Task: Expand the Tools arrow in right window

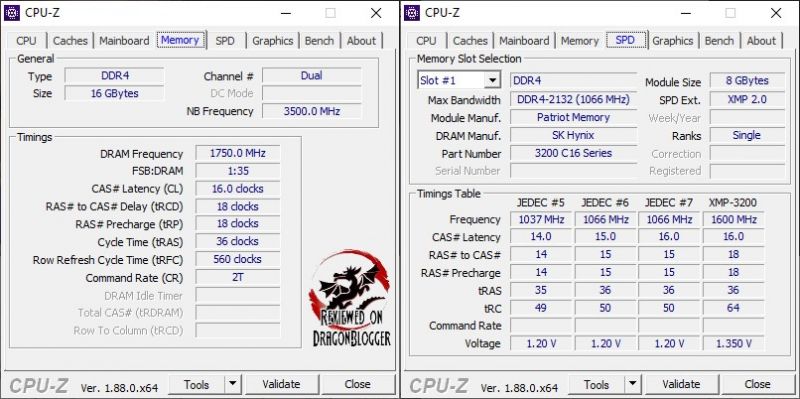Action: pyautogui.click(x=633, y=384)
